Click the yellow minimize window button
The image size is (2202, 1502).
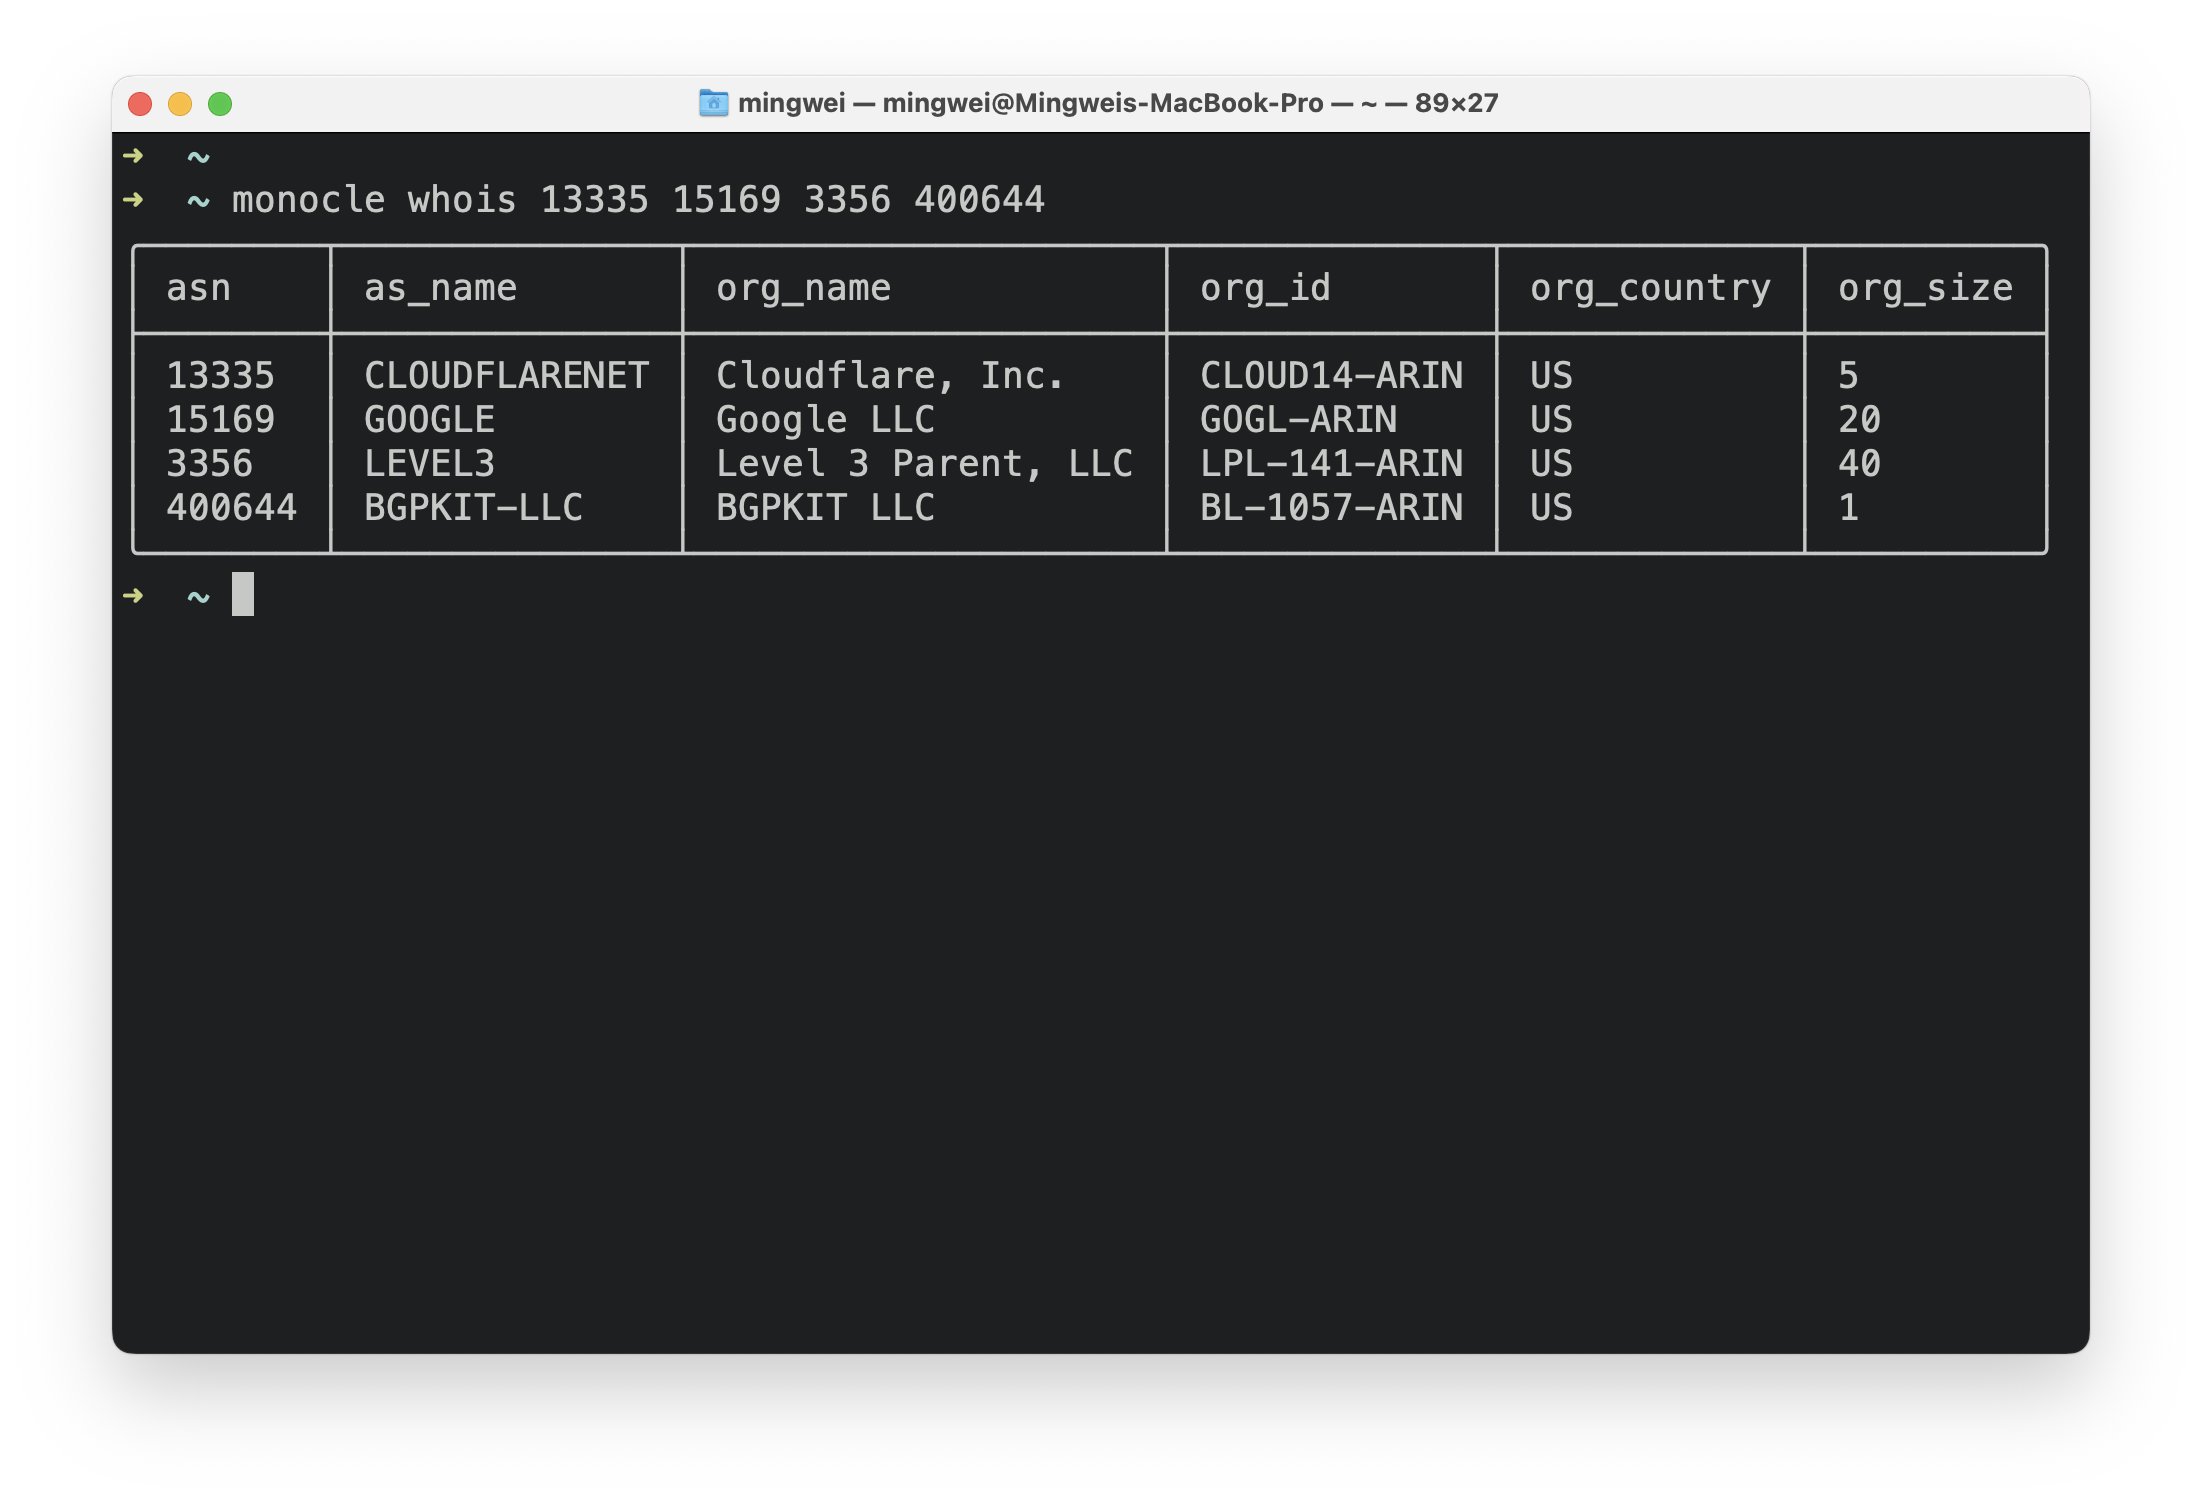(x=180, y=104)
